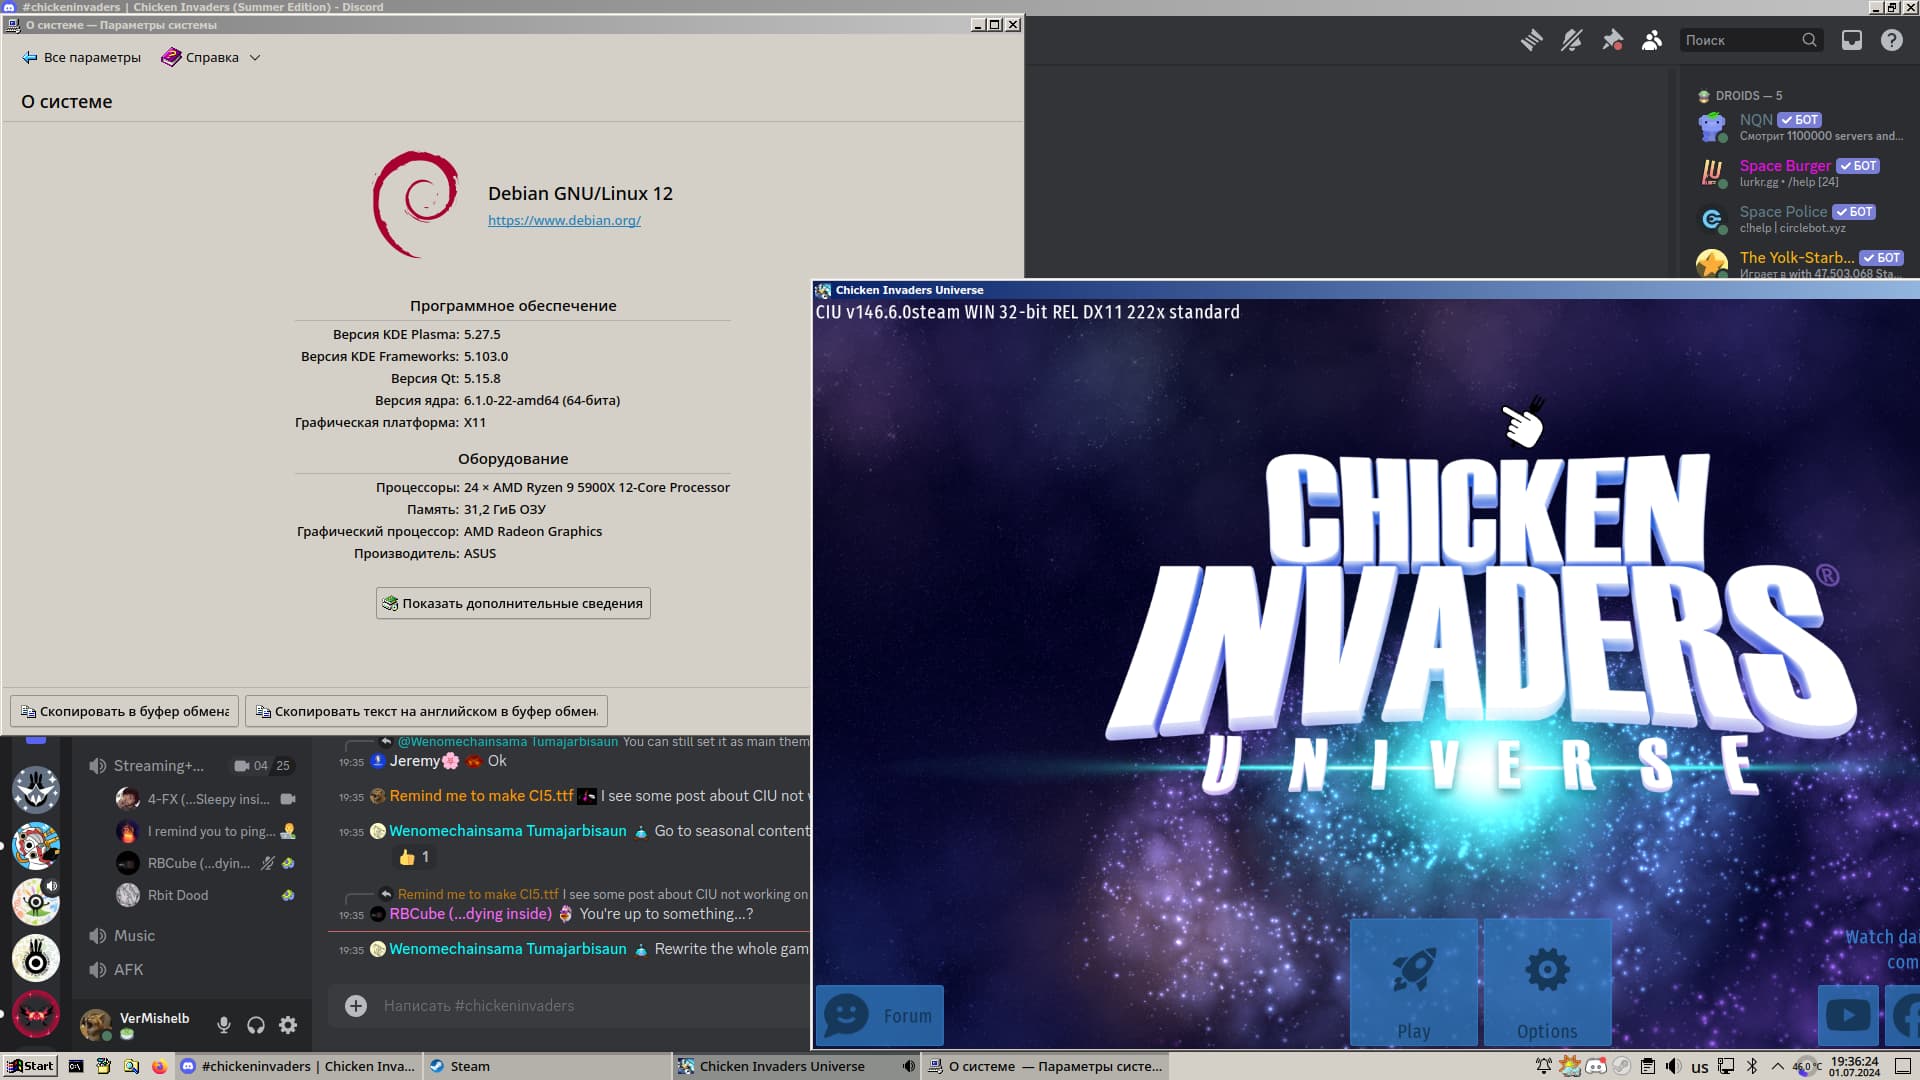Click the Discord icon in the system tray

pos(1597,1066)
